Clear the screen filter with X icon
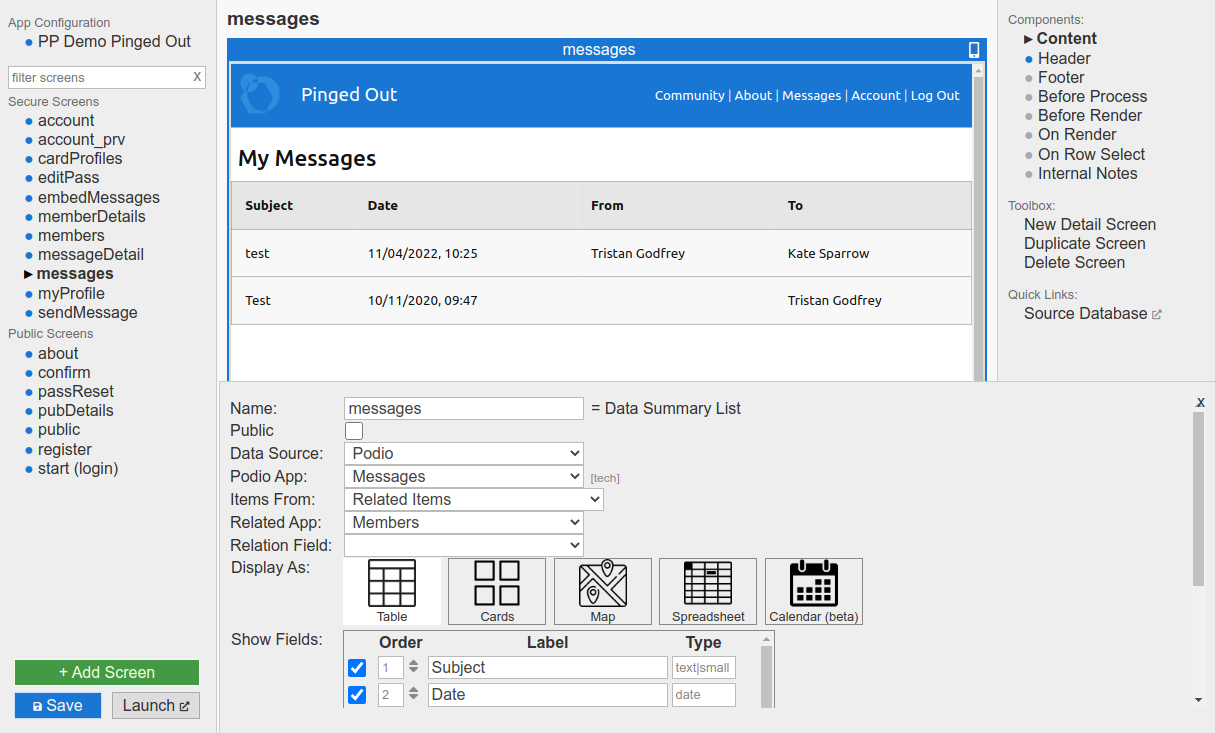 tap(197, 77)
